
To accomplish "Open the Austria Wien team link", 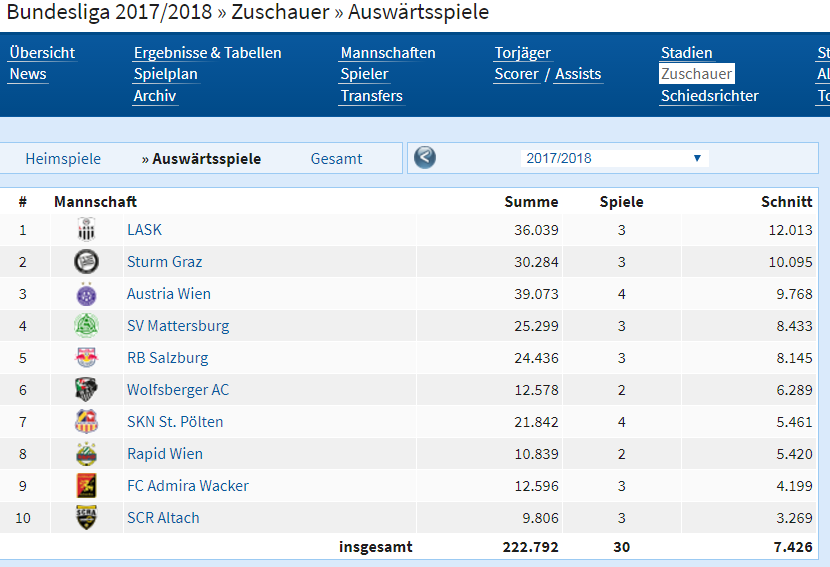I will click(169, 294).
